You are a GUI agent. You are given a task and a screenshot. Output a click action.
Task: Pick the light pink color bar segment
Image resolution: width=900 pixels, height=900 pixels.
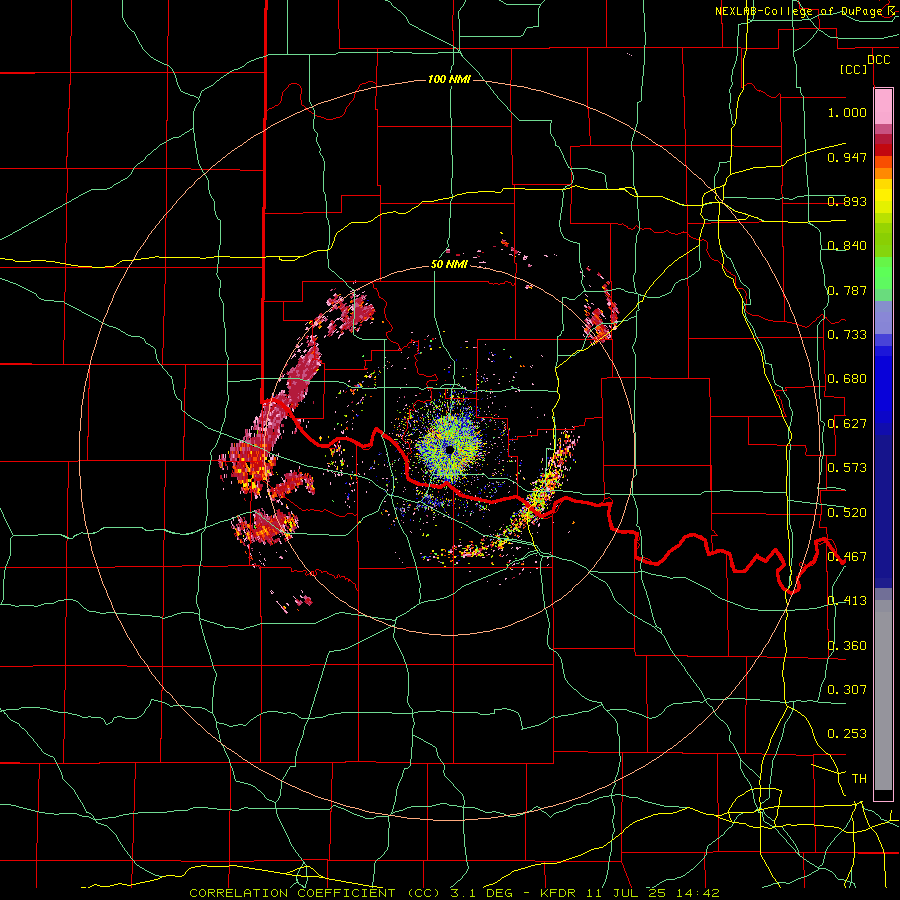click(x=883, y=107)
